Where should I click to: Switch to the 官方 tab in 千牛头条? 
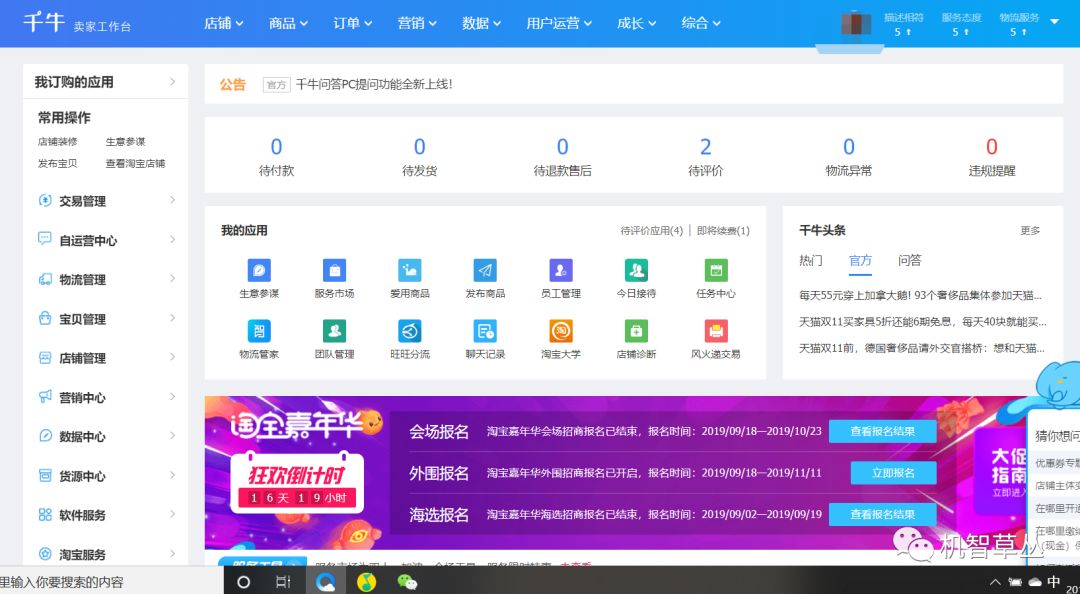tap(860, 260)
